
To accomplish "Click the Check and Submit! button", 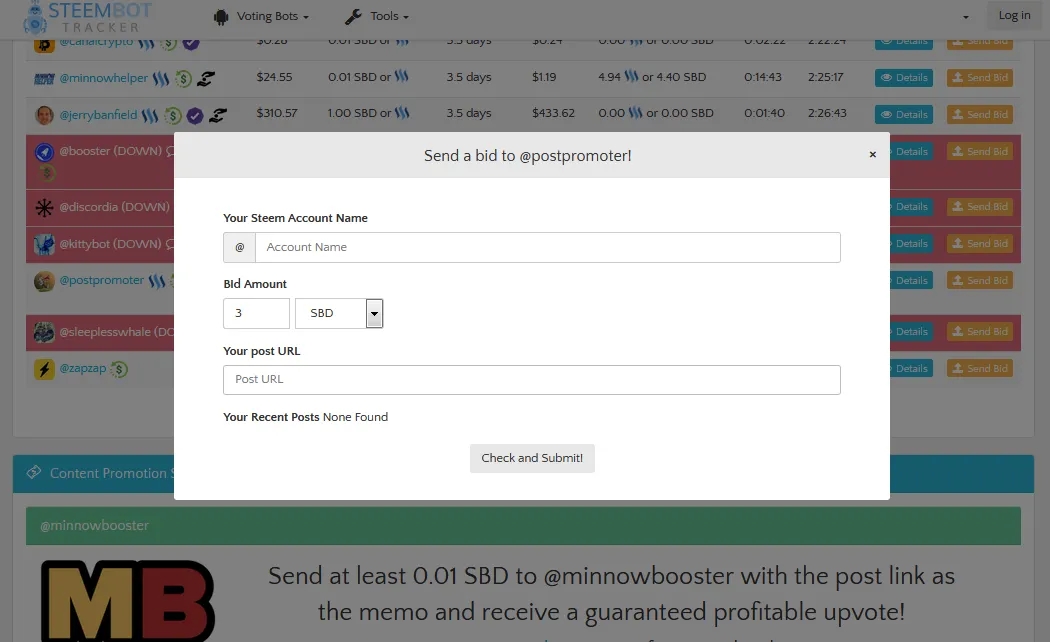I will pyautogui.click(x=532, y=458).
